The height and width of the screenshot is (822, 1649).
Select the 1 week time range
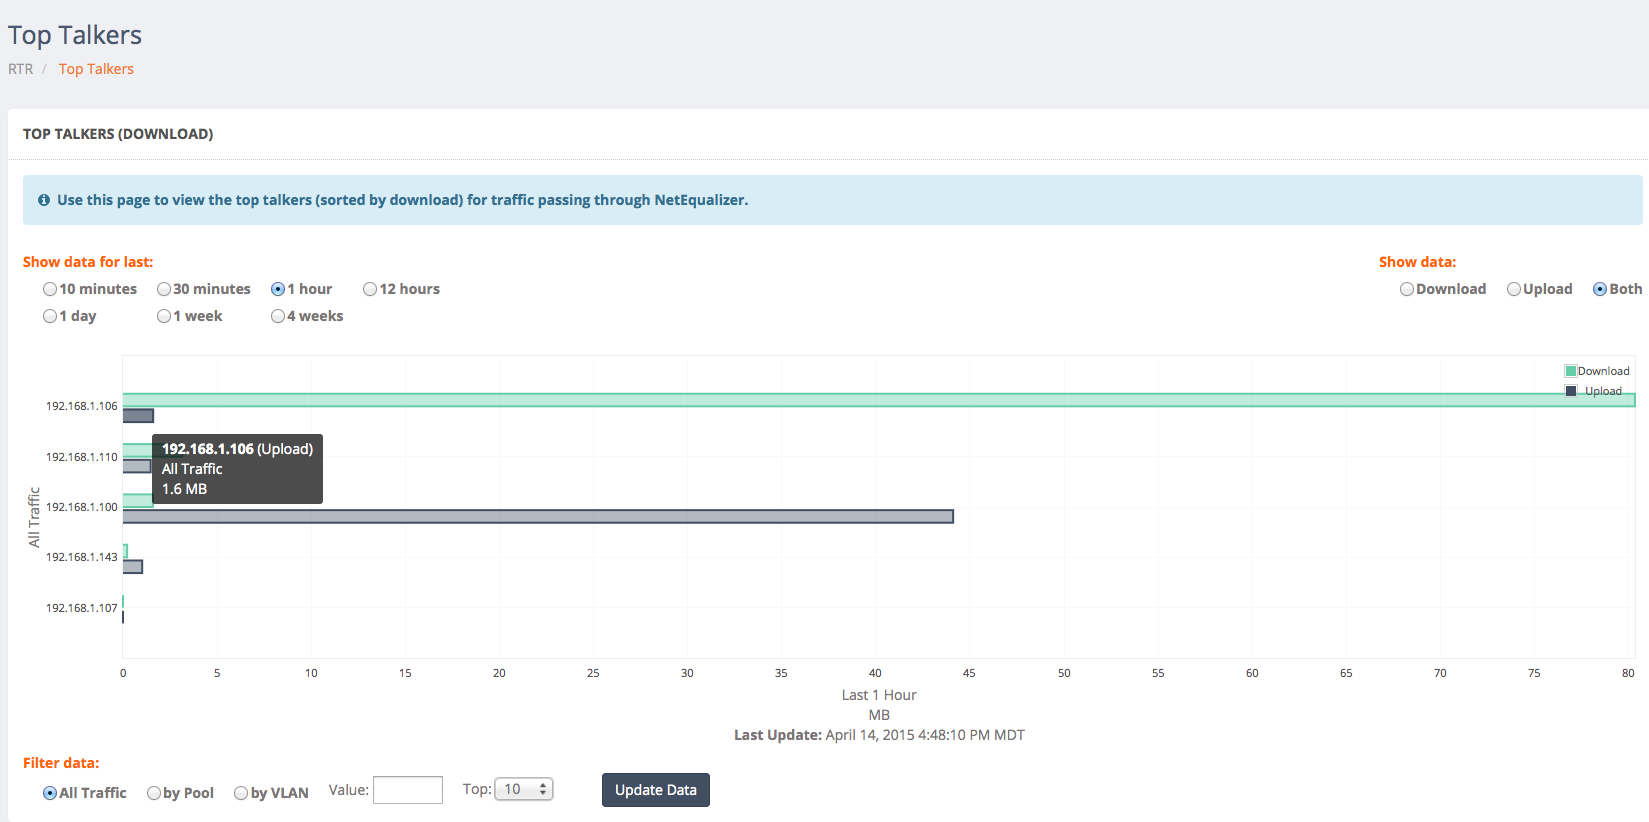coord(164,316)
